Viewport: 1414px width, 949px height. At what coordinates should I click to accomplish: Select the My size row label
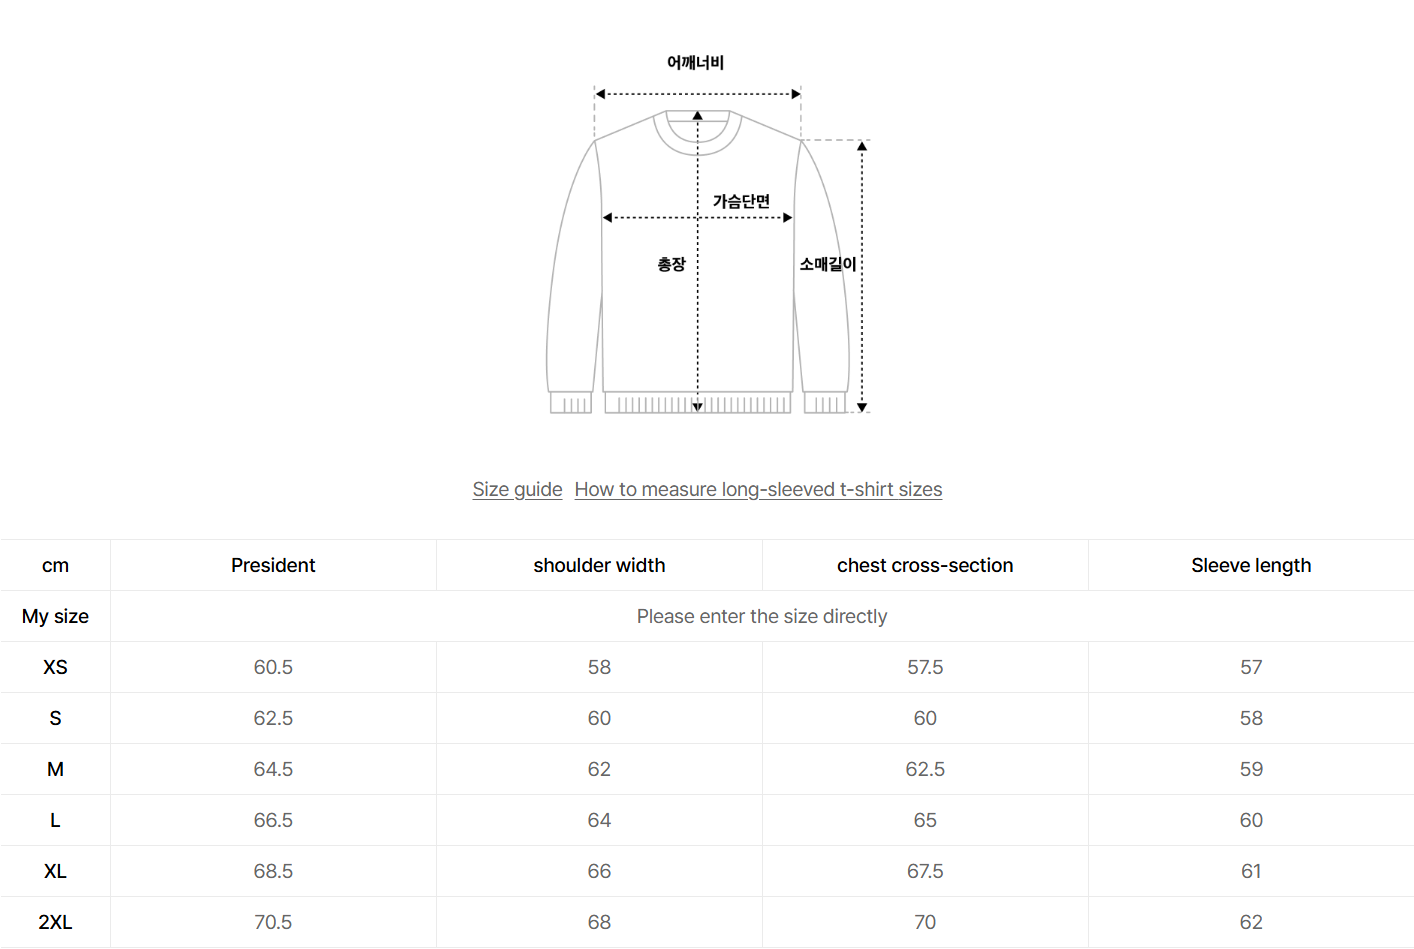click(55, 616)
